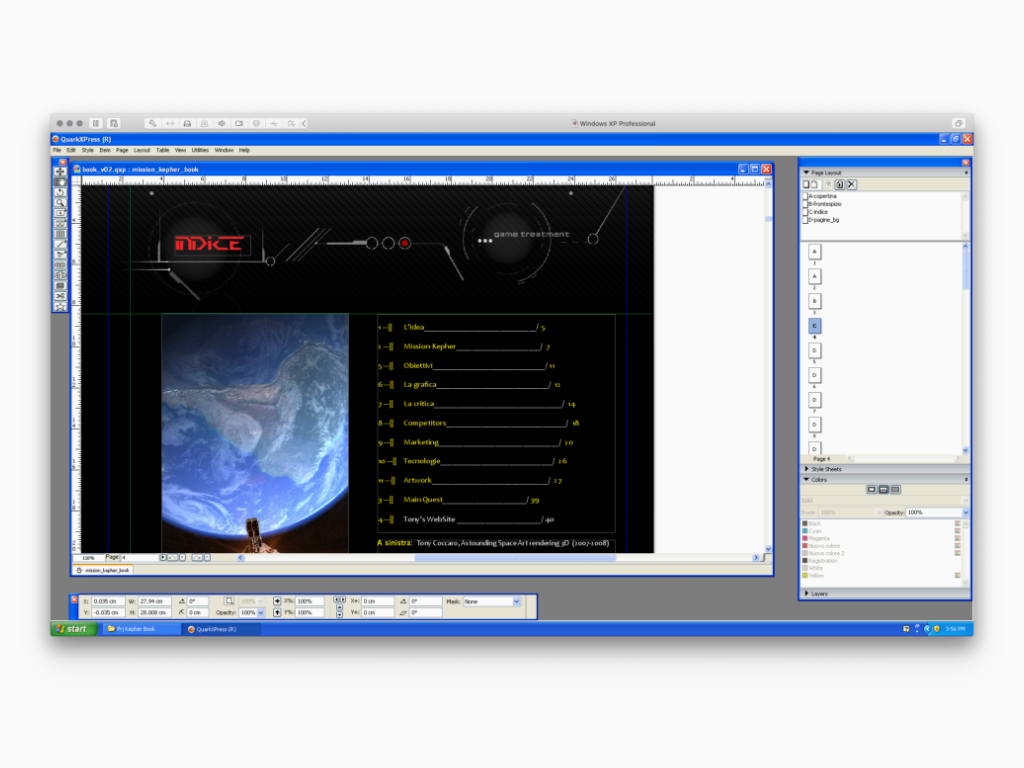The height and width of the screenshot is (768, 1024).
Task: Select the background color button in Colors
Action: (x=895, y=490)
